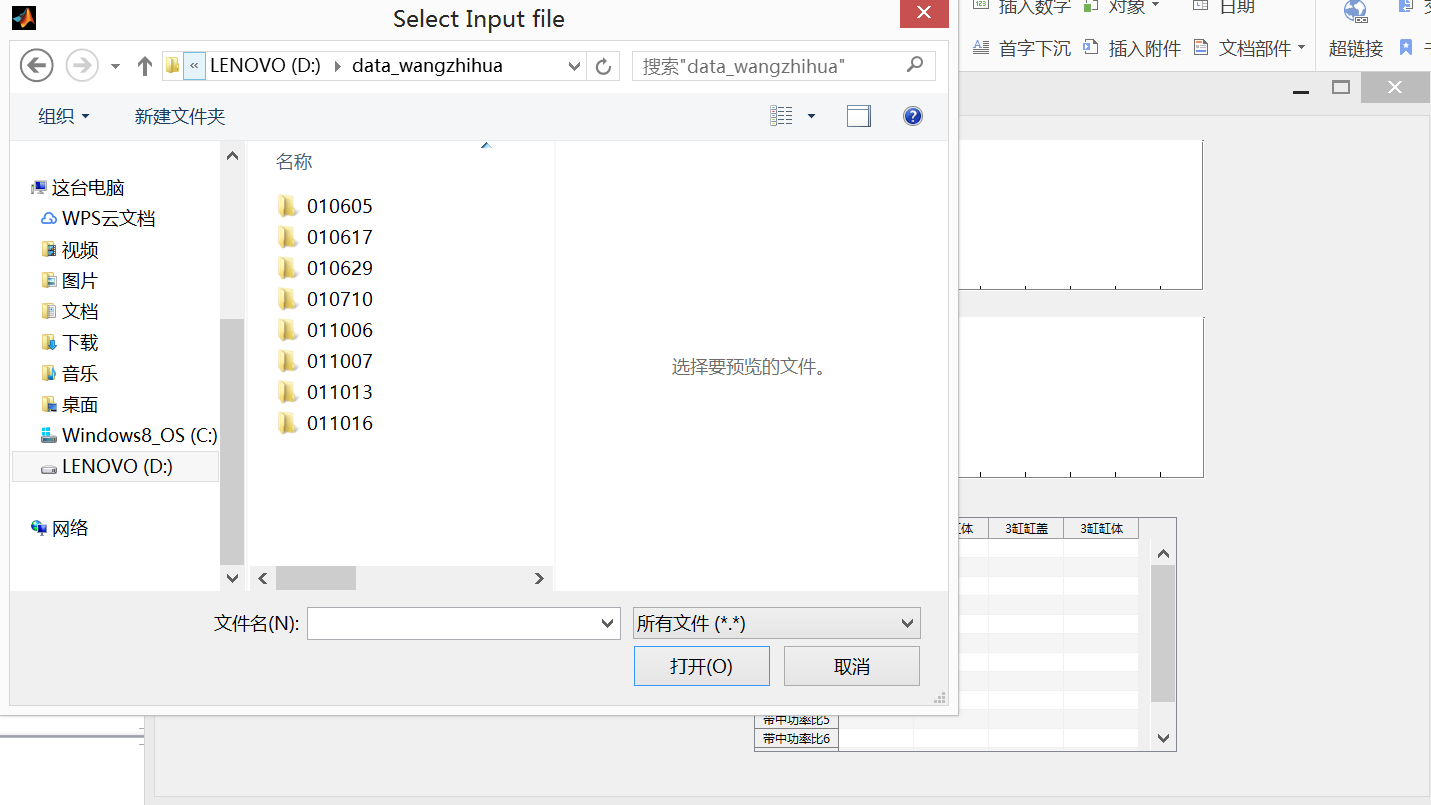This screenshot has width=1431, height=805.
Task: Click the horizontal scrollbar in file list
Action: (x=316, y=578)
